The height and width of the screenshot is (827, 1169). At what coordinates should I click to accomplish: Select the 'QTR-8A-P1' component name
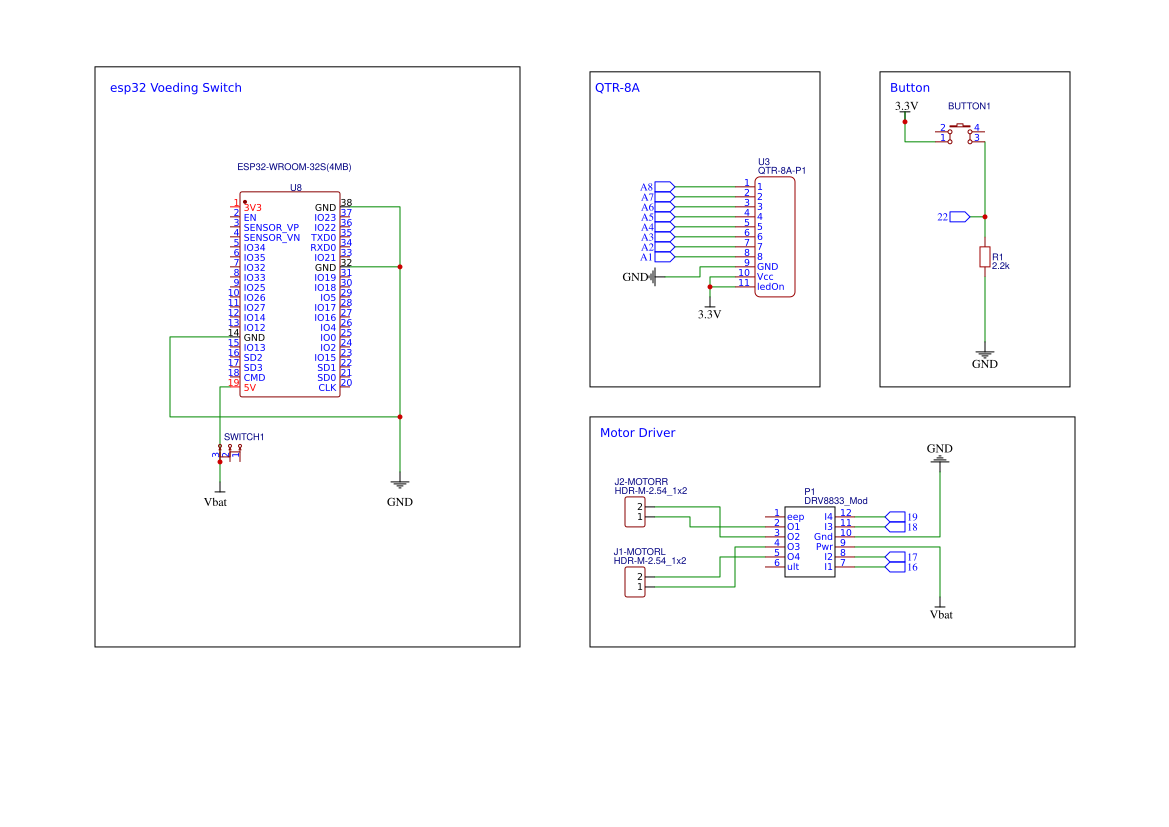(x=781, y=171)
